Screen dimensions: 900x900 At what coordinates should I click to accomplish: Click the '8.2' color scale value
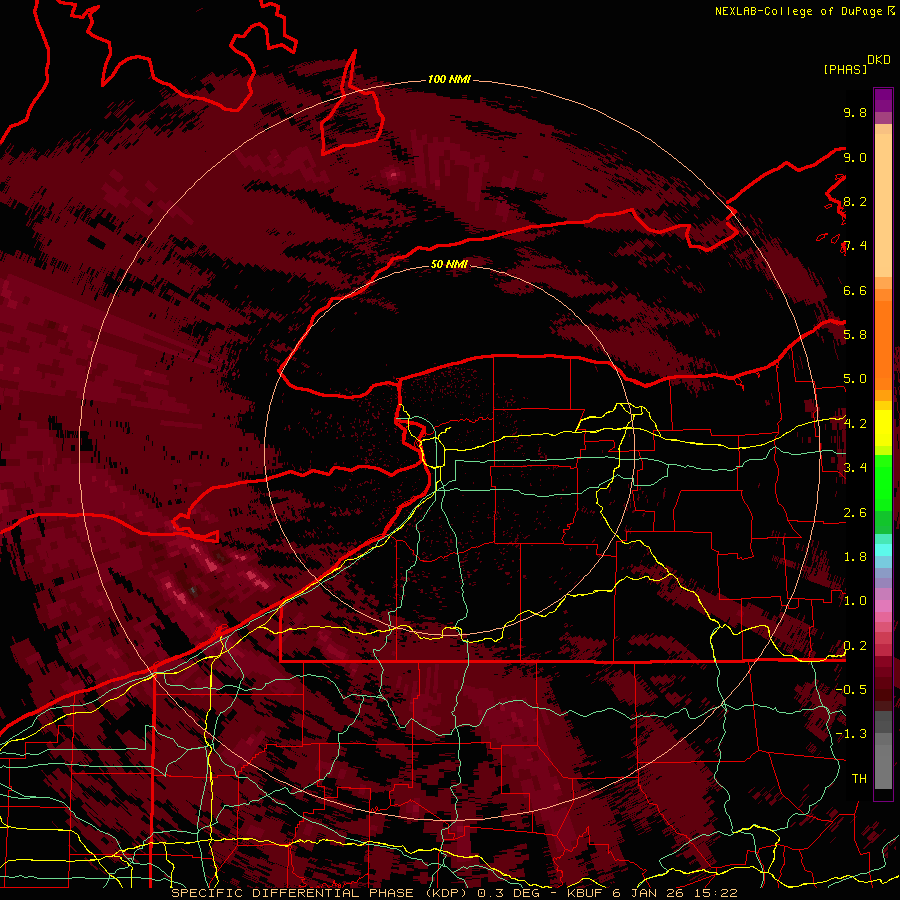[x=855, y=201]
